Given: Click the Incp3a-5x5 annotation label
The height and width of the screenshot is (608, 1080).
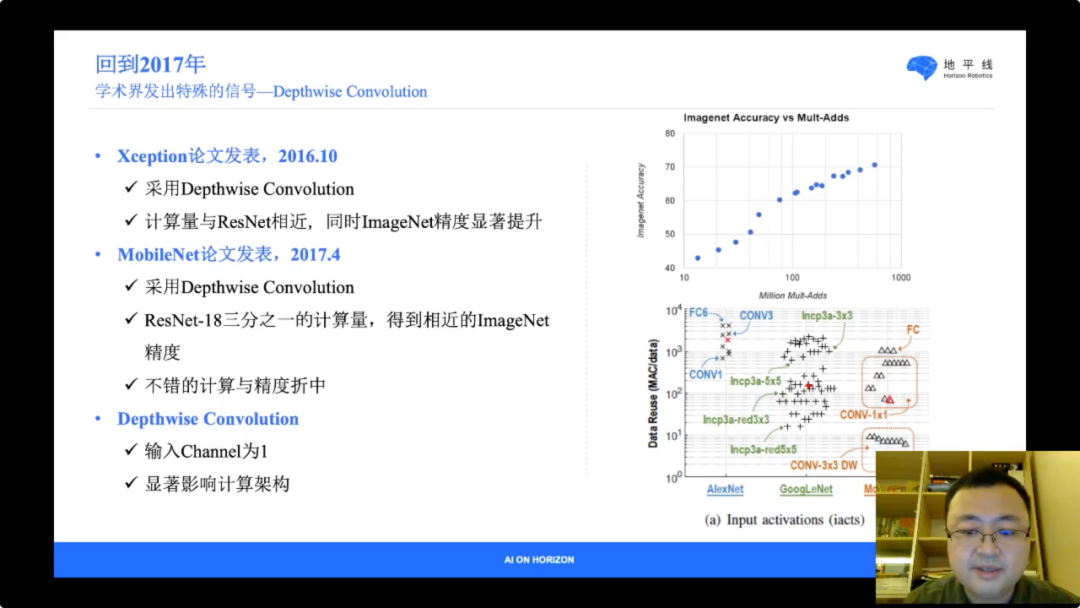Looking at the screenshot, I should [x=756, y=381].
